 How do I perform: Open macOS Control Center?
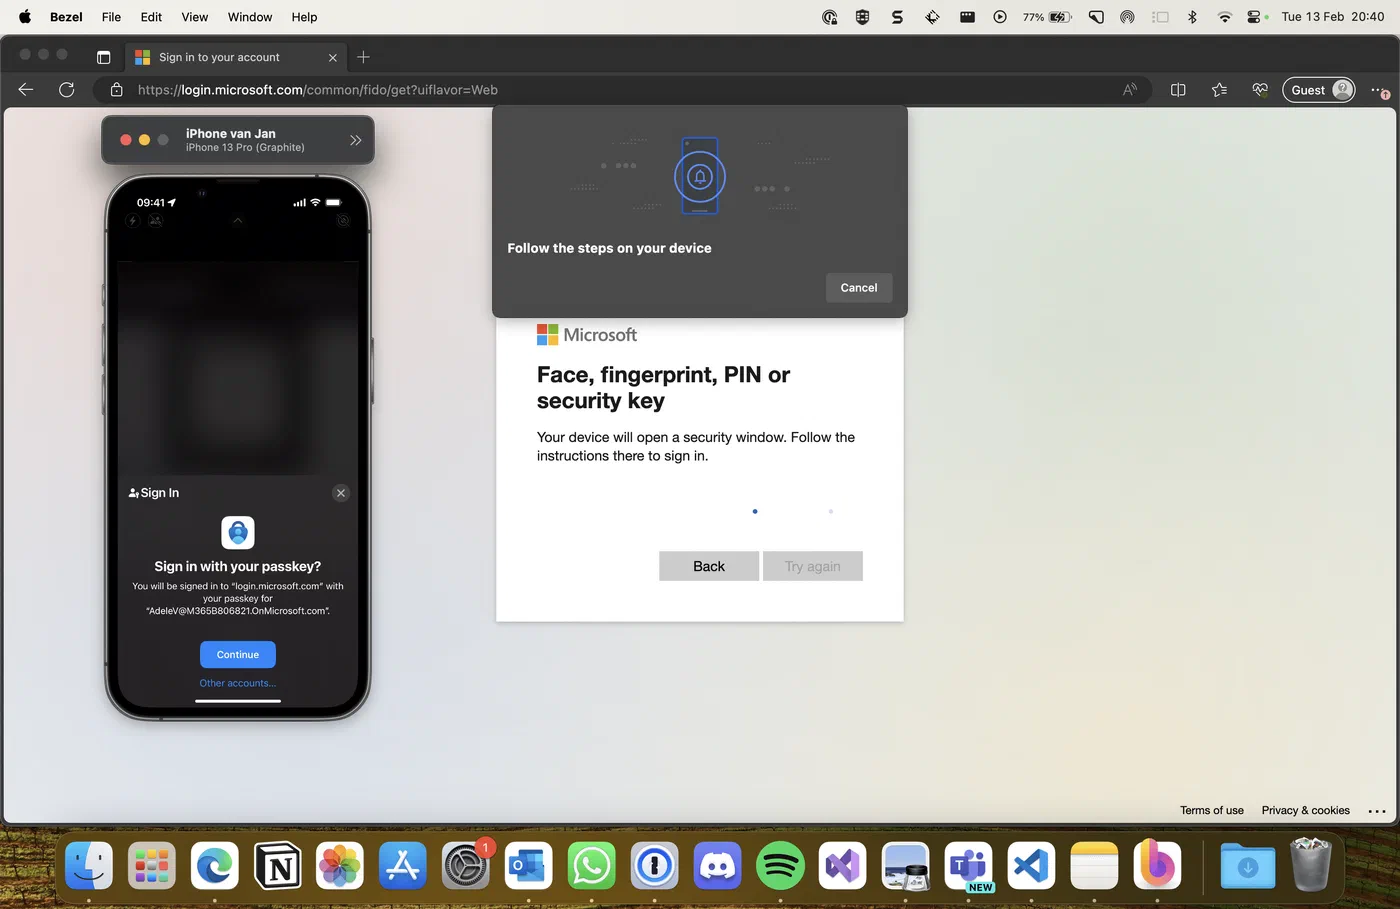[1254, 17]
